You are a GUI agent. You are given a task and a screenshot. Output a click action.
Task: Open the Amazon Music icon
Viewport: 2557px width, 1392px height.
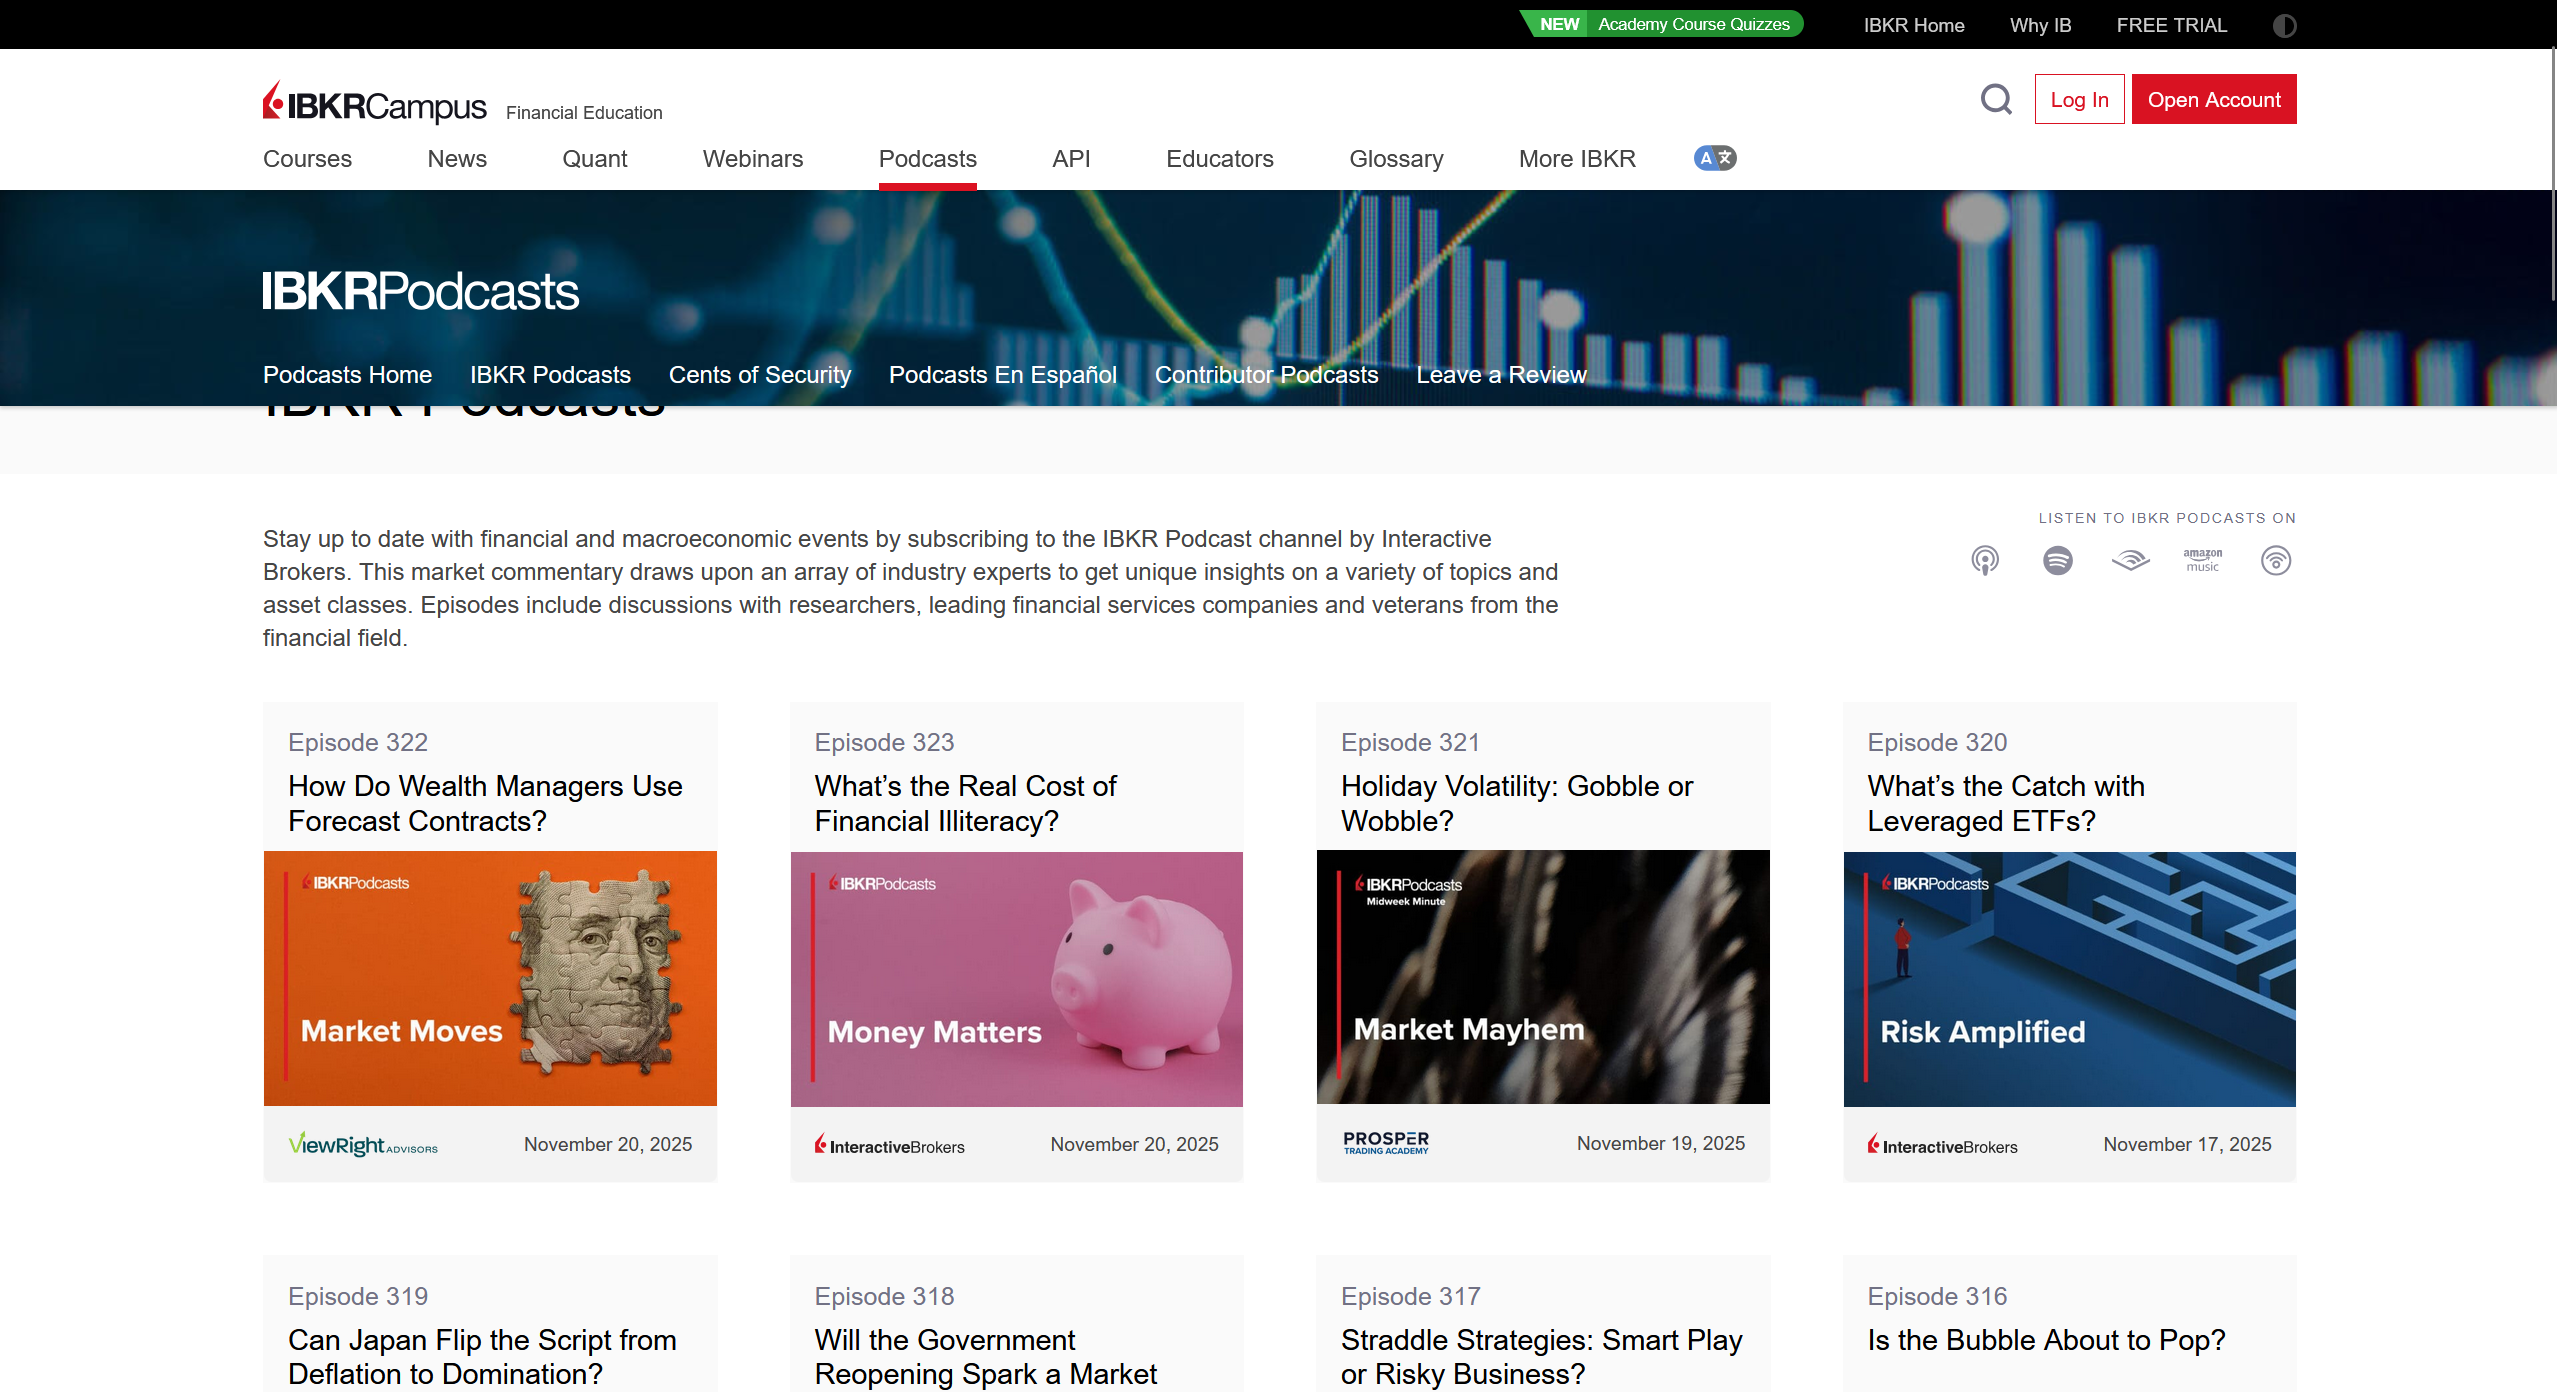2202,560
